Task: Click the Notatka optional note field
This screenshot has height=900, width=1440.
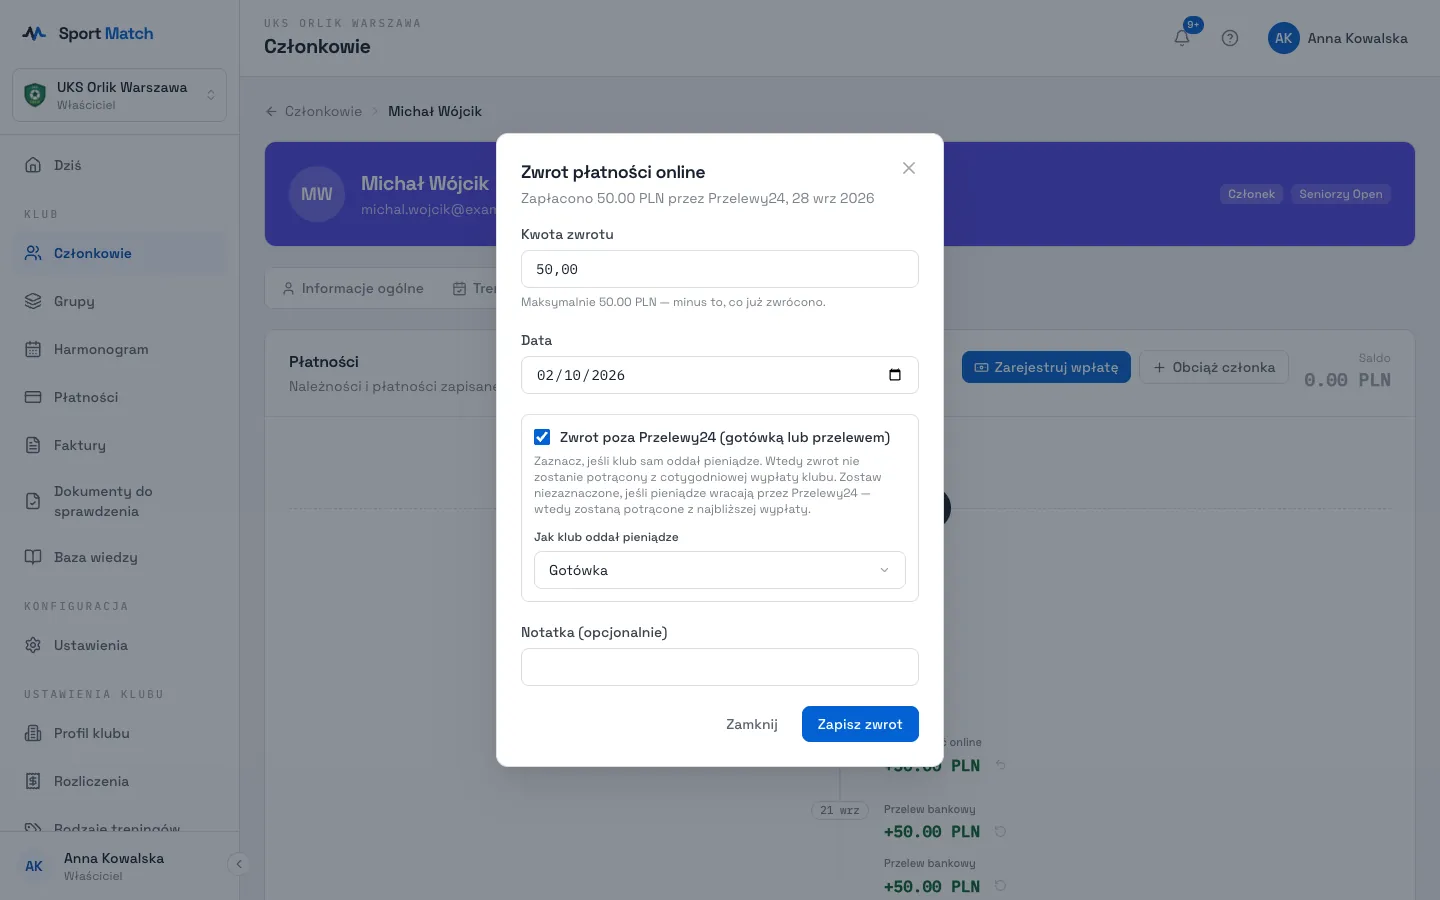Action: tap(719, 667)
